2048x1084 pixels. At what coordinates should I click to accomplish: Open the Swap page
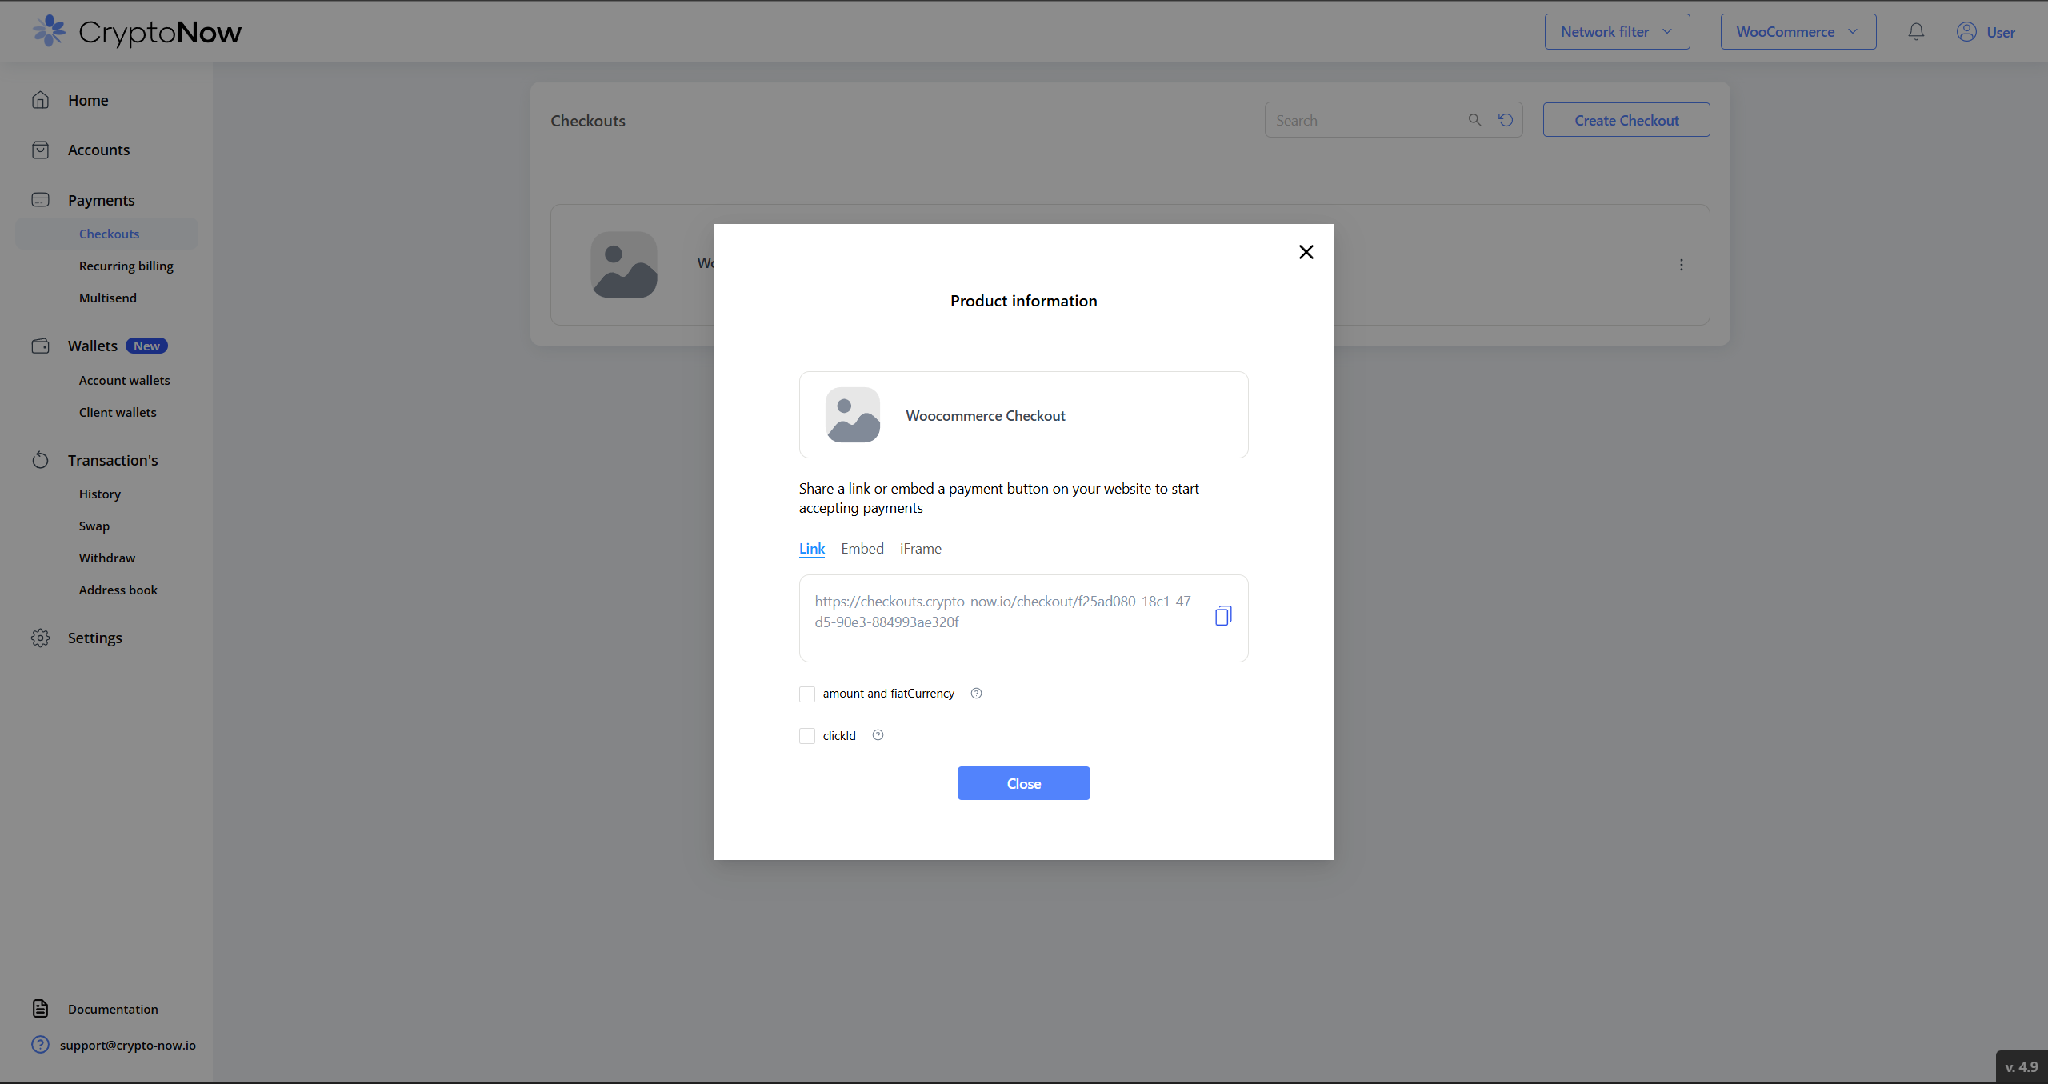94,526
